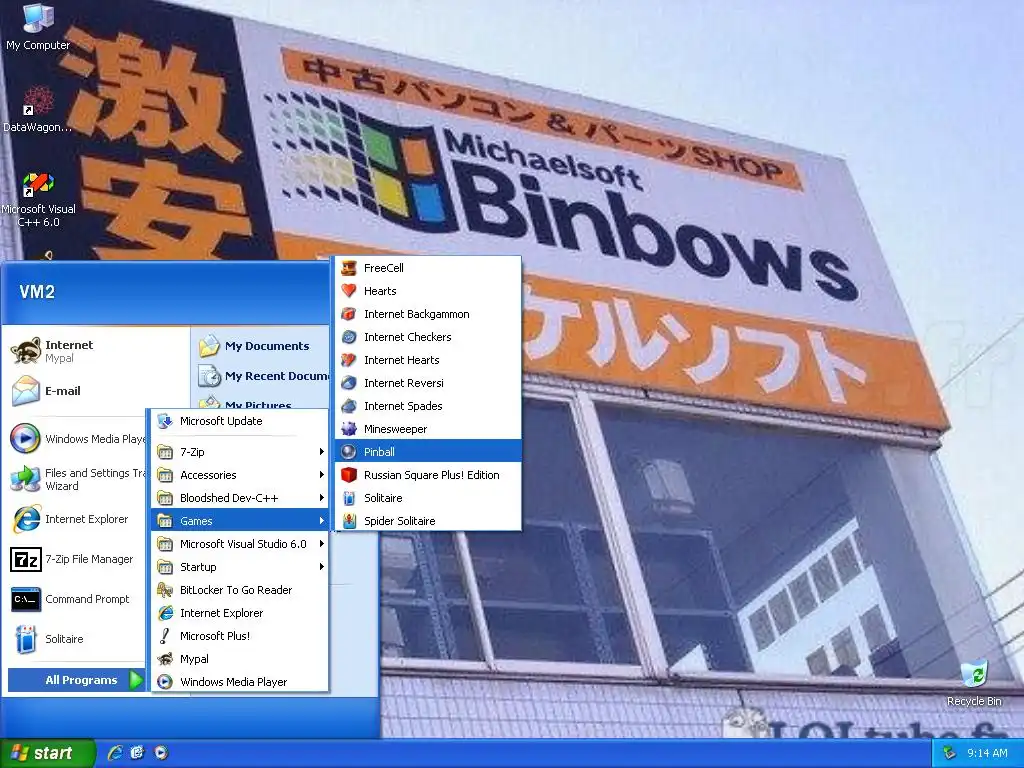Open Internet Spades
Image resolution: width=1024 pixels, height=768 pixels.
(428, 406)
